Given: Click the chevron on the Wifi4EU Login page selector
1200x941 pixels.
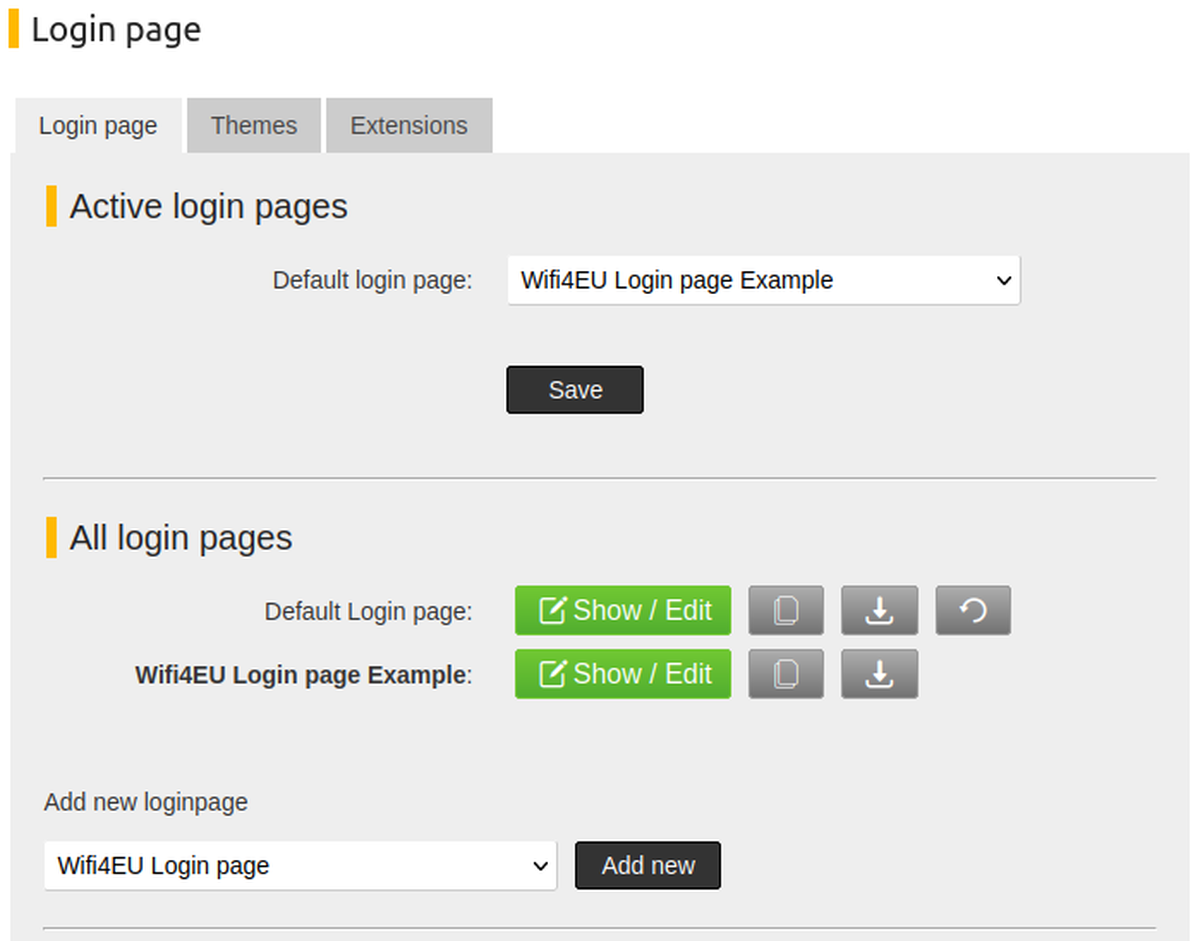Looking at the screenshot, I should [540, 866].
